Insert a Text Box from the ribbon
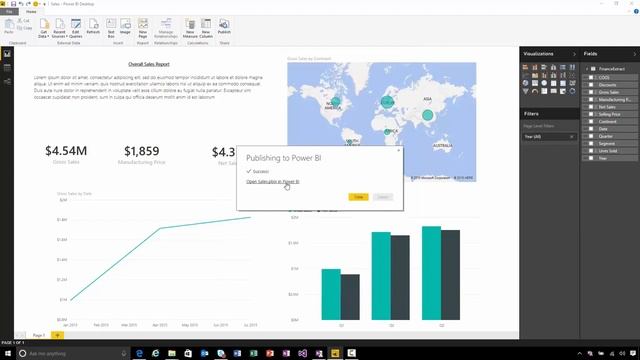640x360 pixels. 111,28
